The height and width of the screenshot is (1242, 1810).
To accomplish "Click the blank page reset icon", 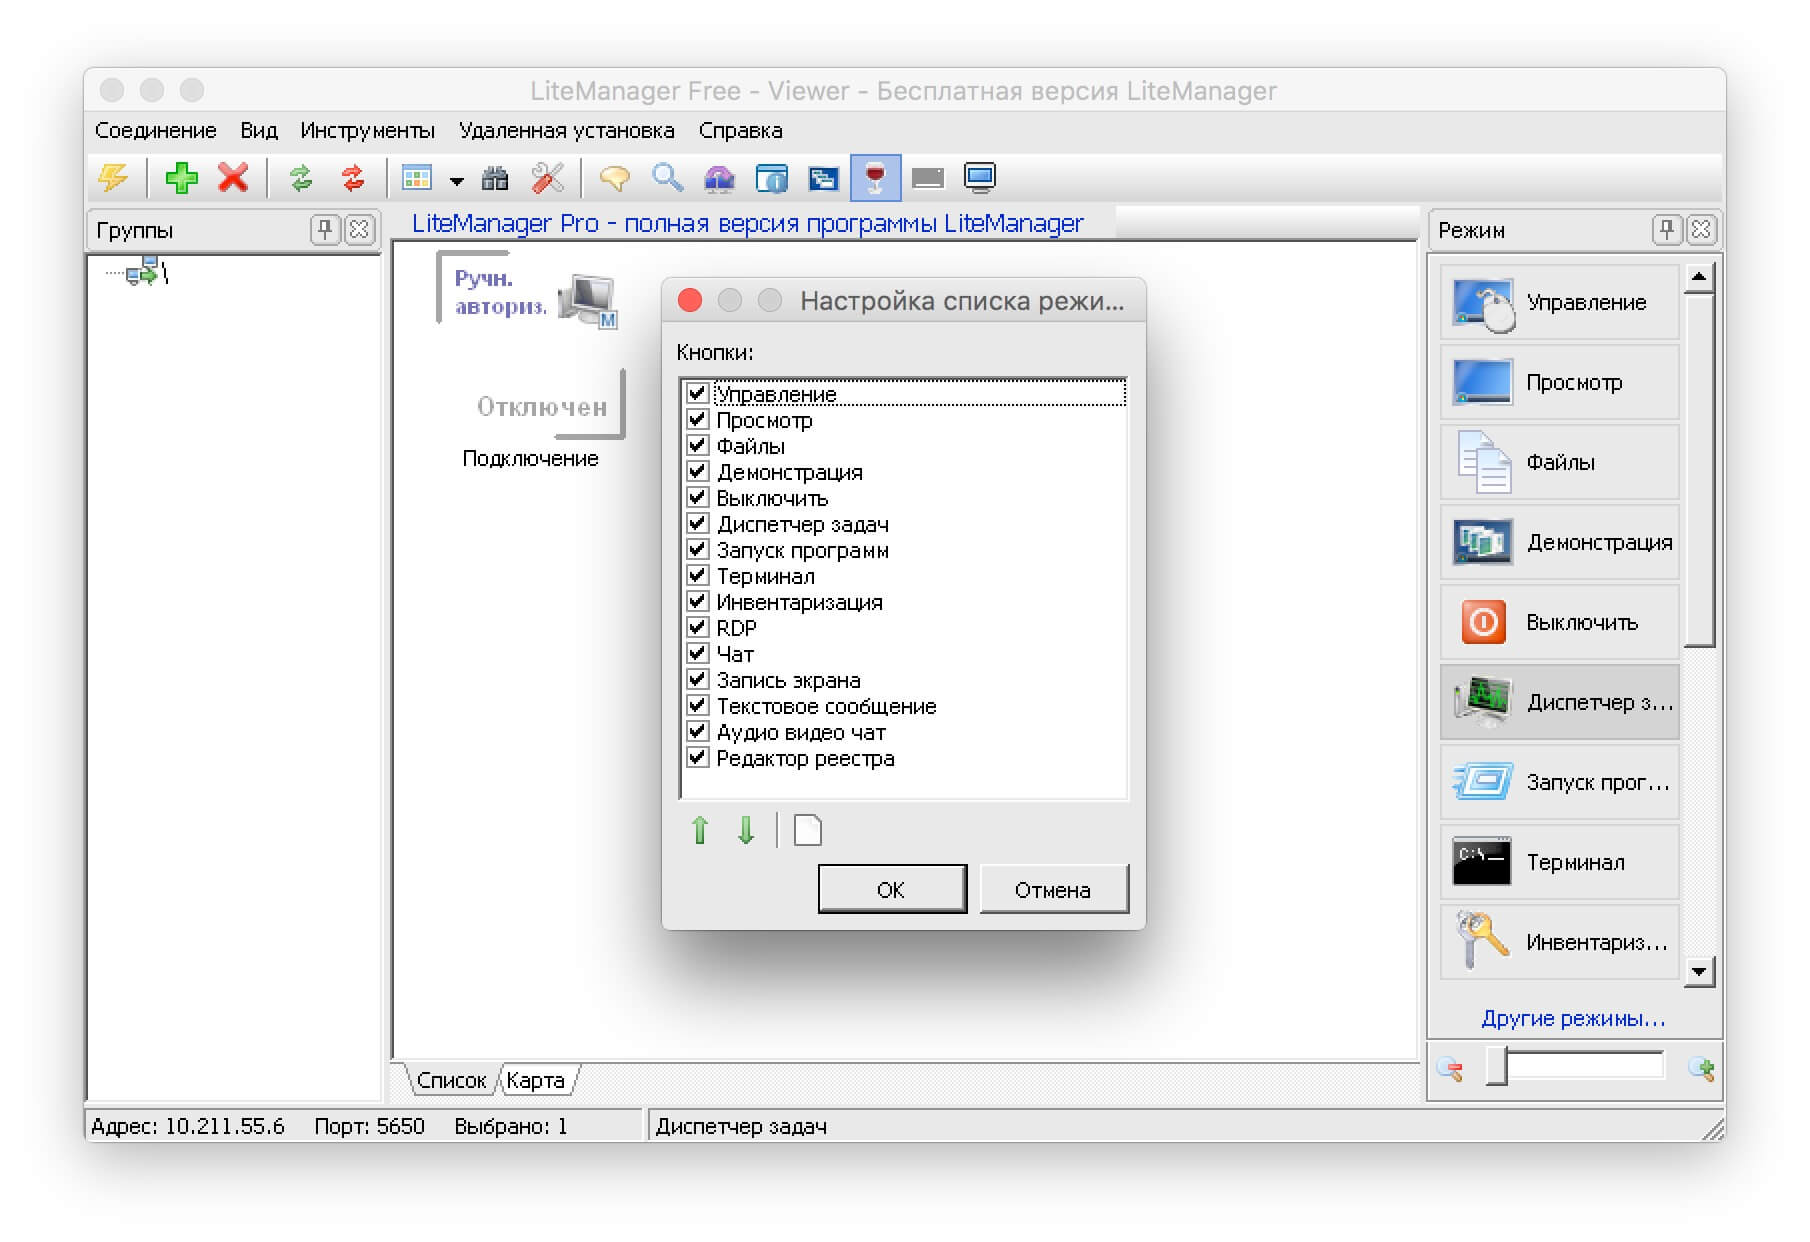I will point(807,830).
